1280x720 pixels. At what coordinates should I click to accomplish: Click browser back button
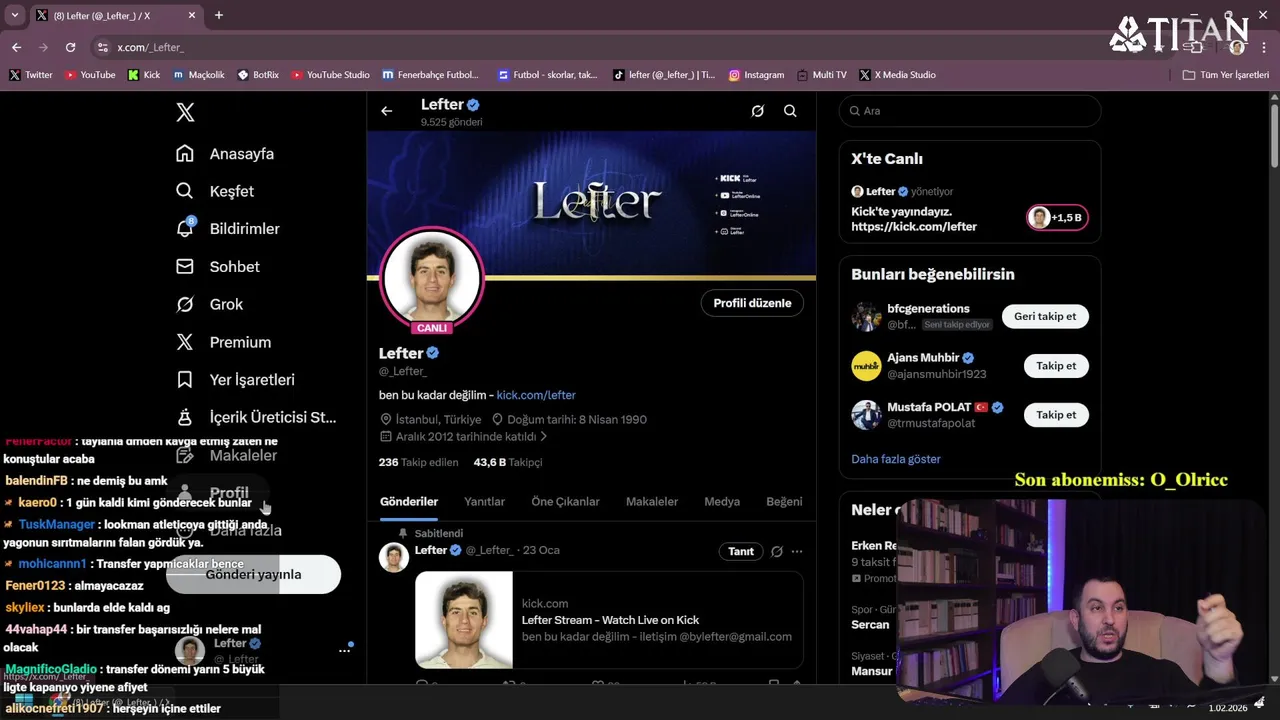(x=16, y=47)
